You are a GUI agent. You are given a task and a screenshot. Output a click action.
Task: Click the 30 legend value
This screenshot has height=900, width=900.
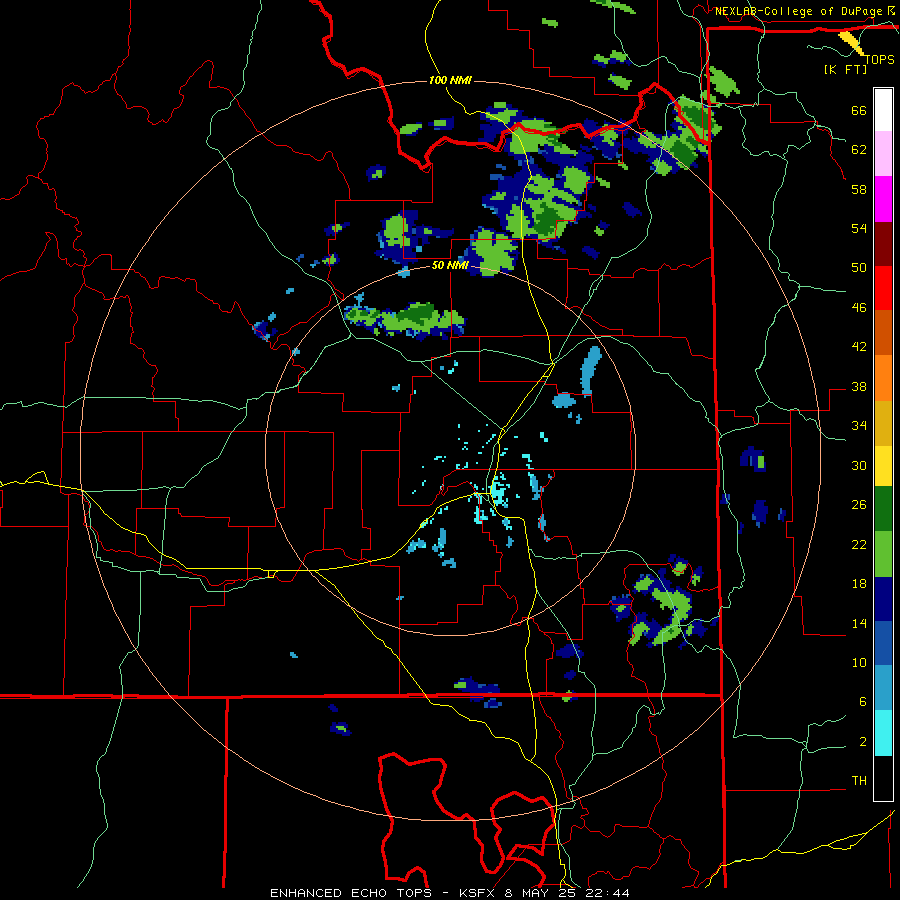tap(859, 465)
